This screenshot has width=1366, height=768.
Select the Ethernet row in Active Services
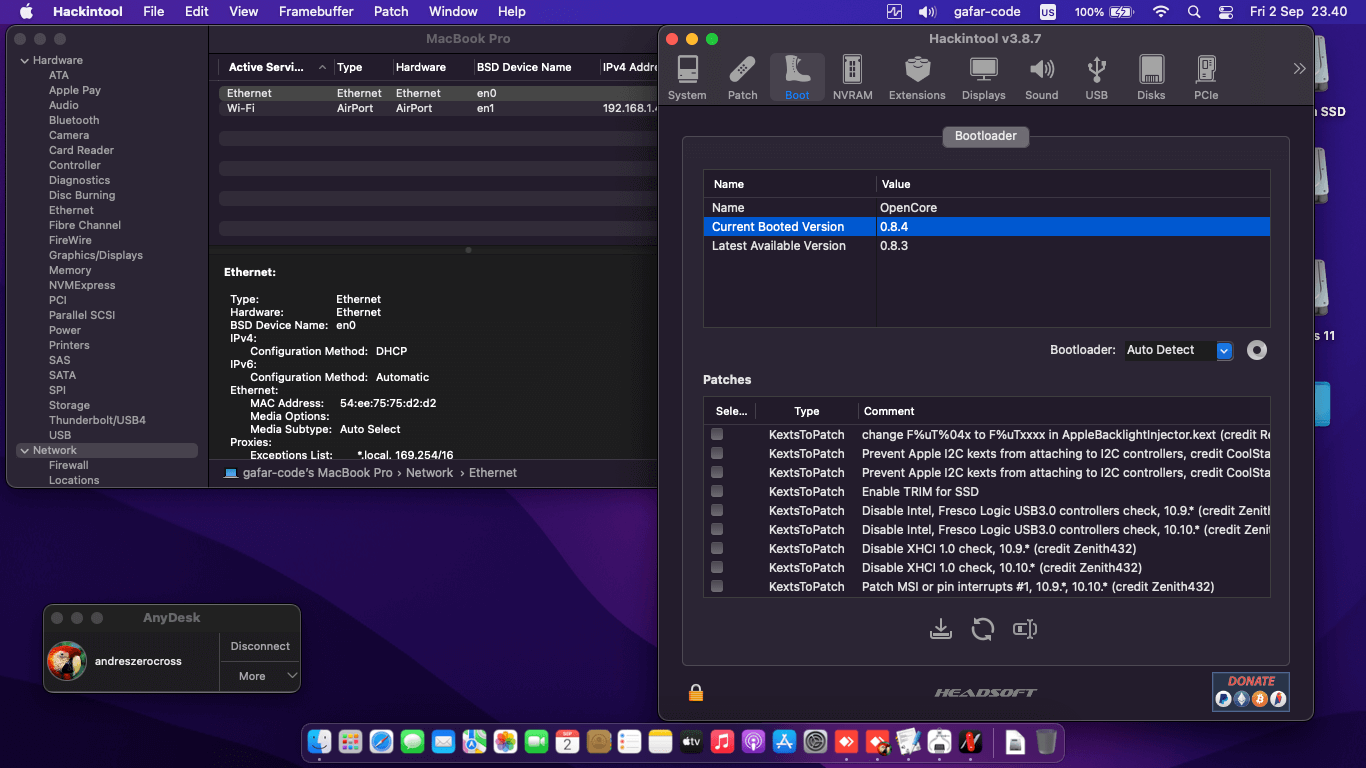pyautogui.click(x=438, y=93)
